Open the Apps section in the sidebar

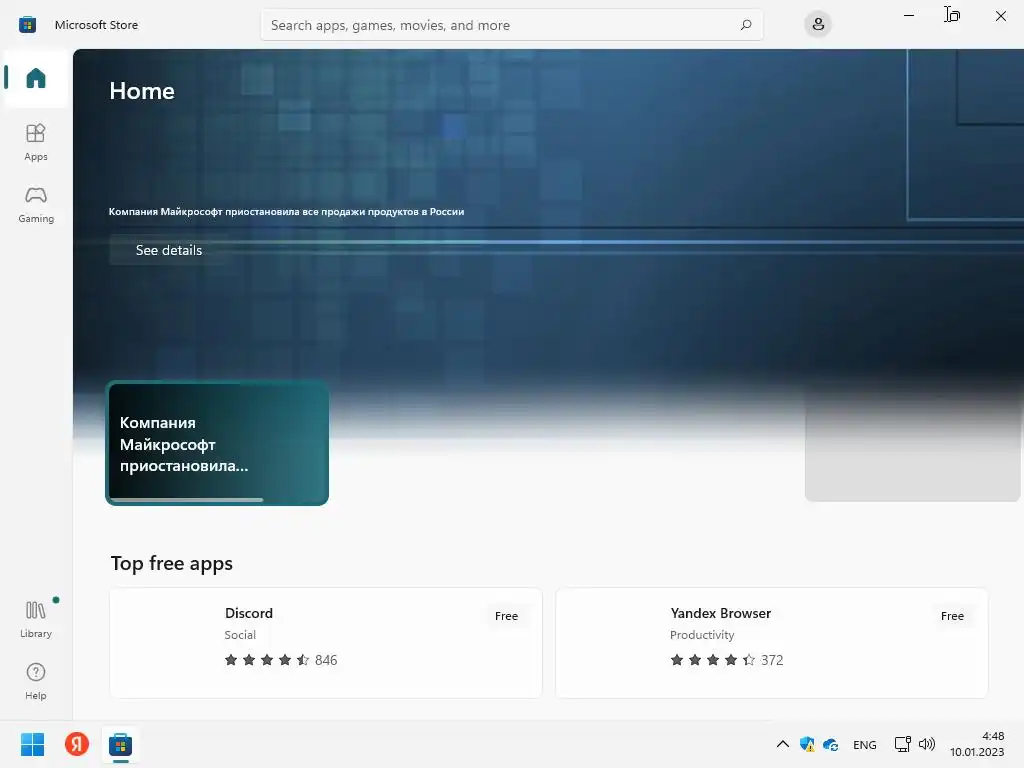[x=36, y=142]
